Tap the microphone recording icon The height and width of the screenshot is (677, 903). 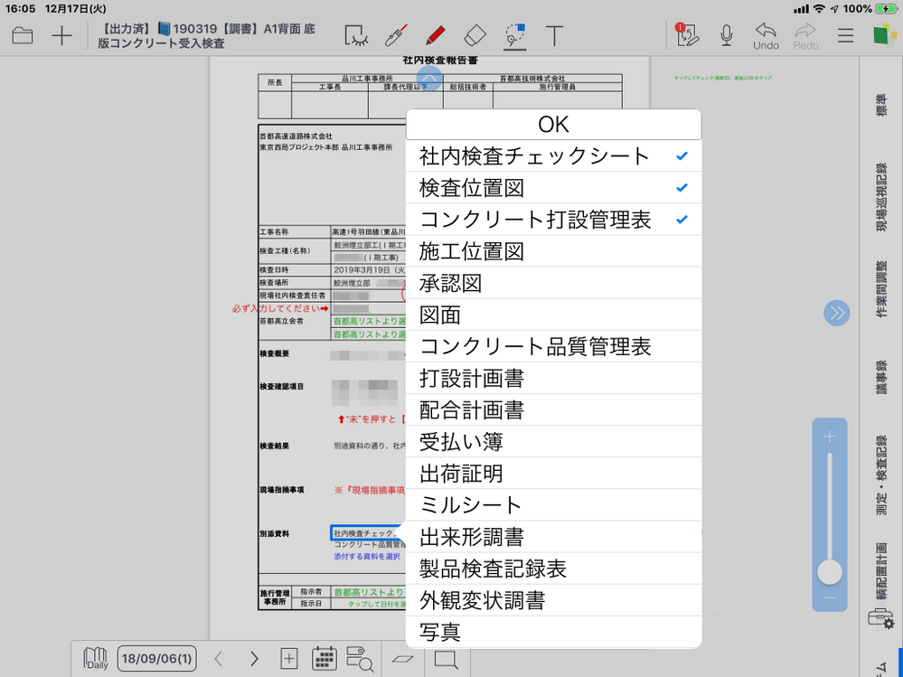(726, 36)
